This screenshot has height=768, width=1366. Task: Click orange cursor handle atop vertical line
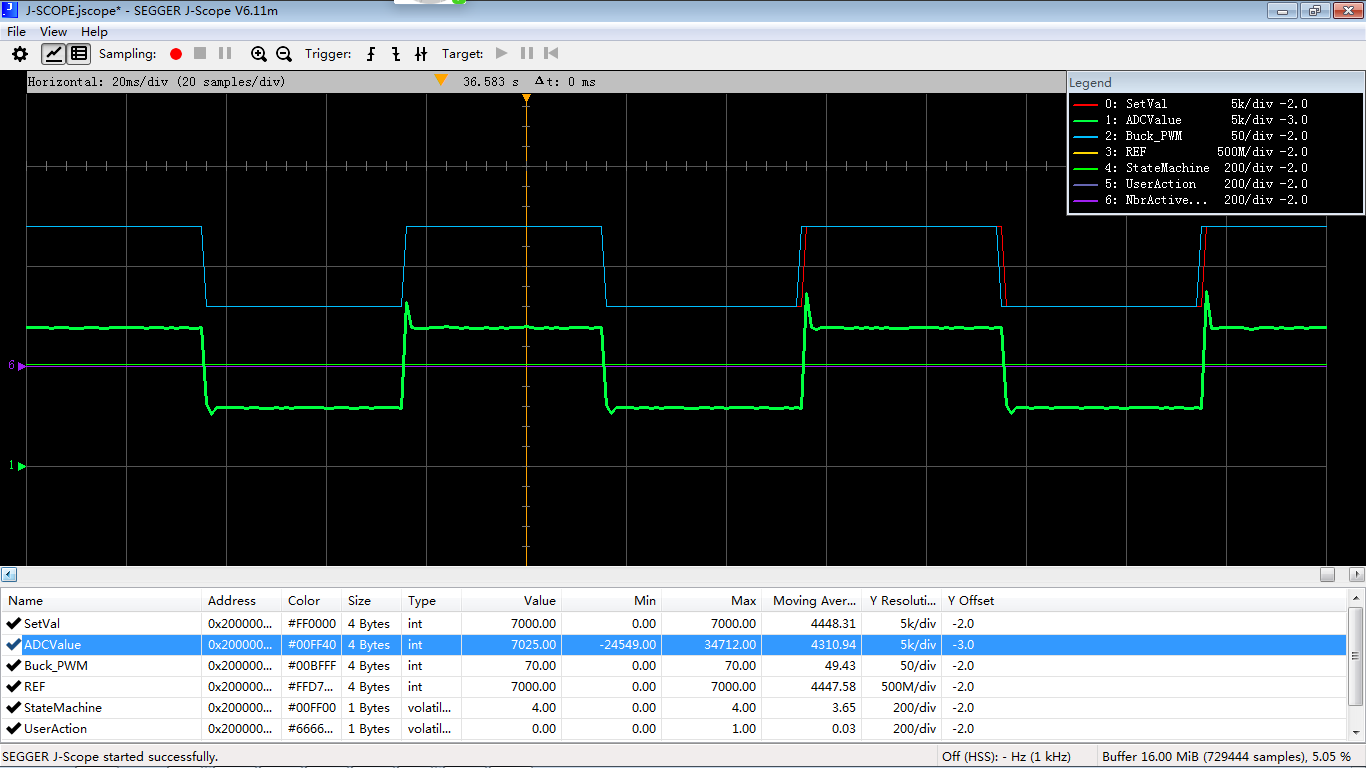pyautogui.click(x=527, y=98)
